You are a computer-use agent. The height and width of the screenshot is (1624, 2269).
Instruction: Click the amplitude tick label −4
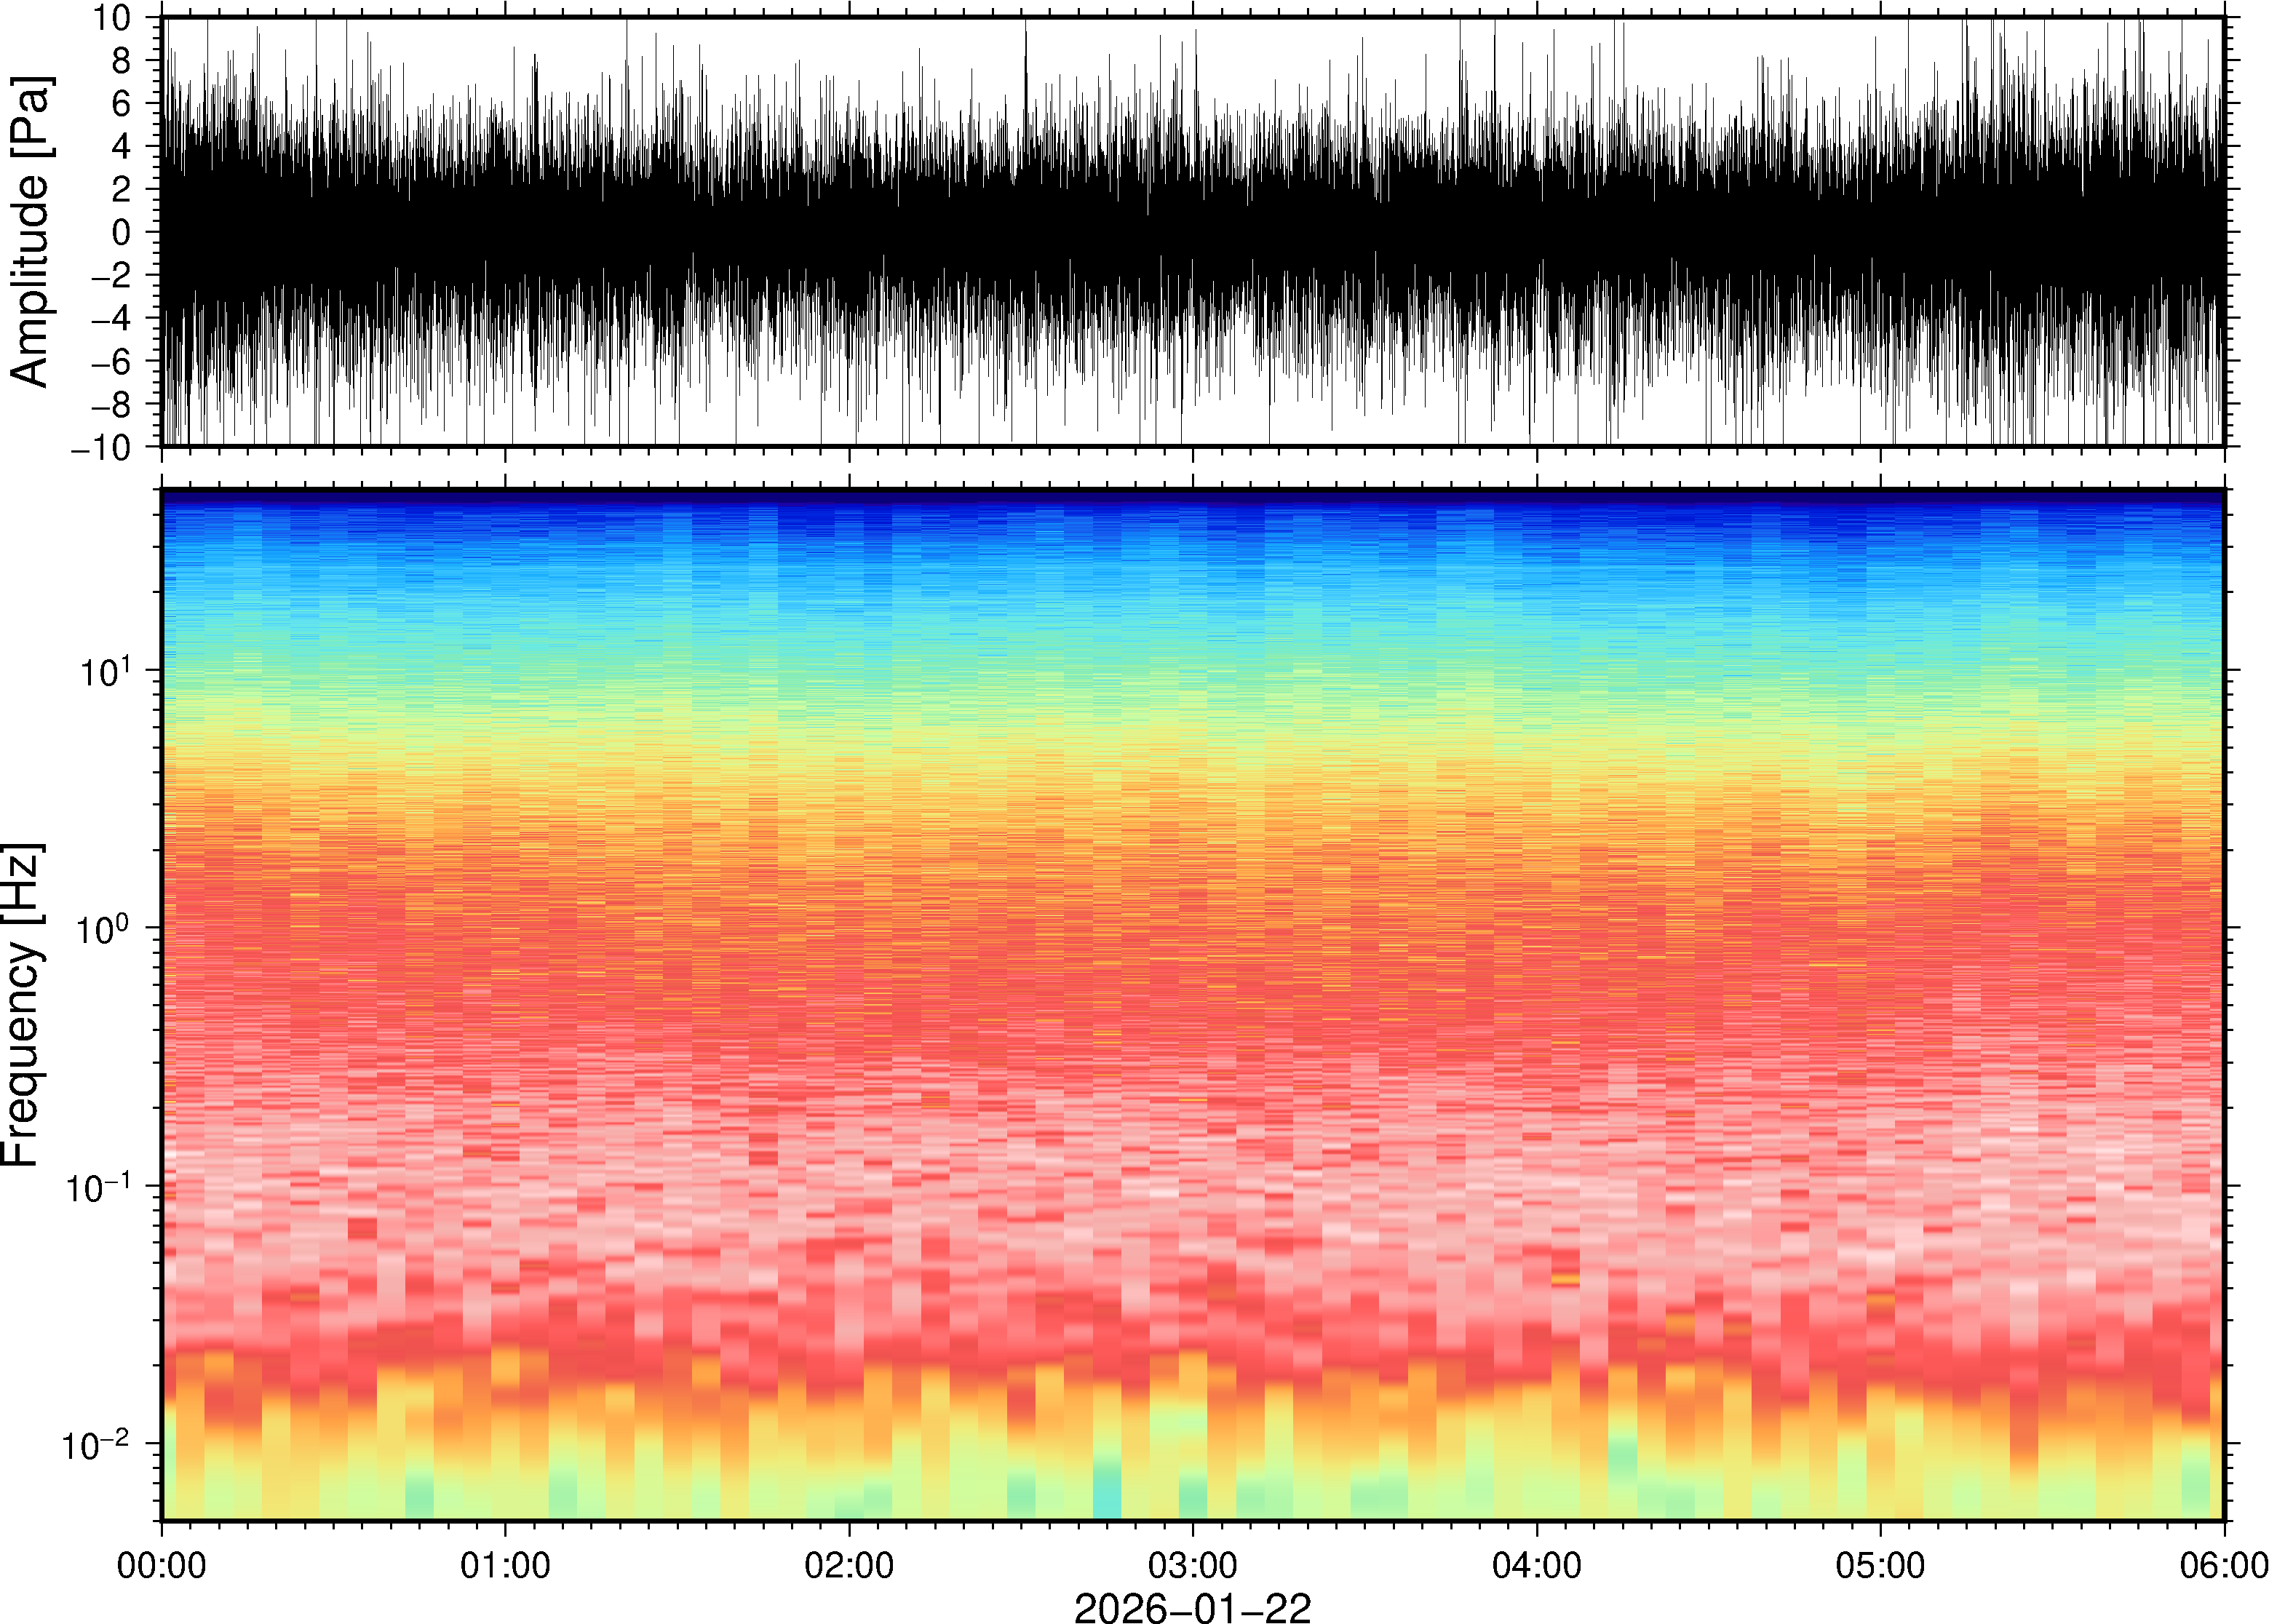pos(110,318)
